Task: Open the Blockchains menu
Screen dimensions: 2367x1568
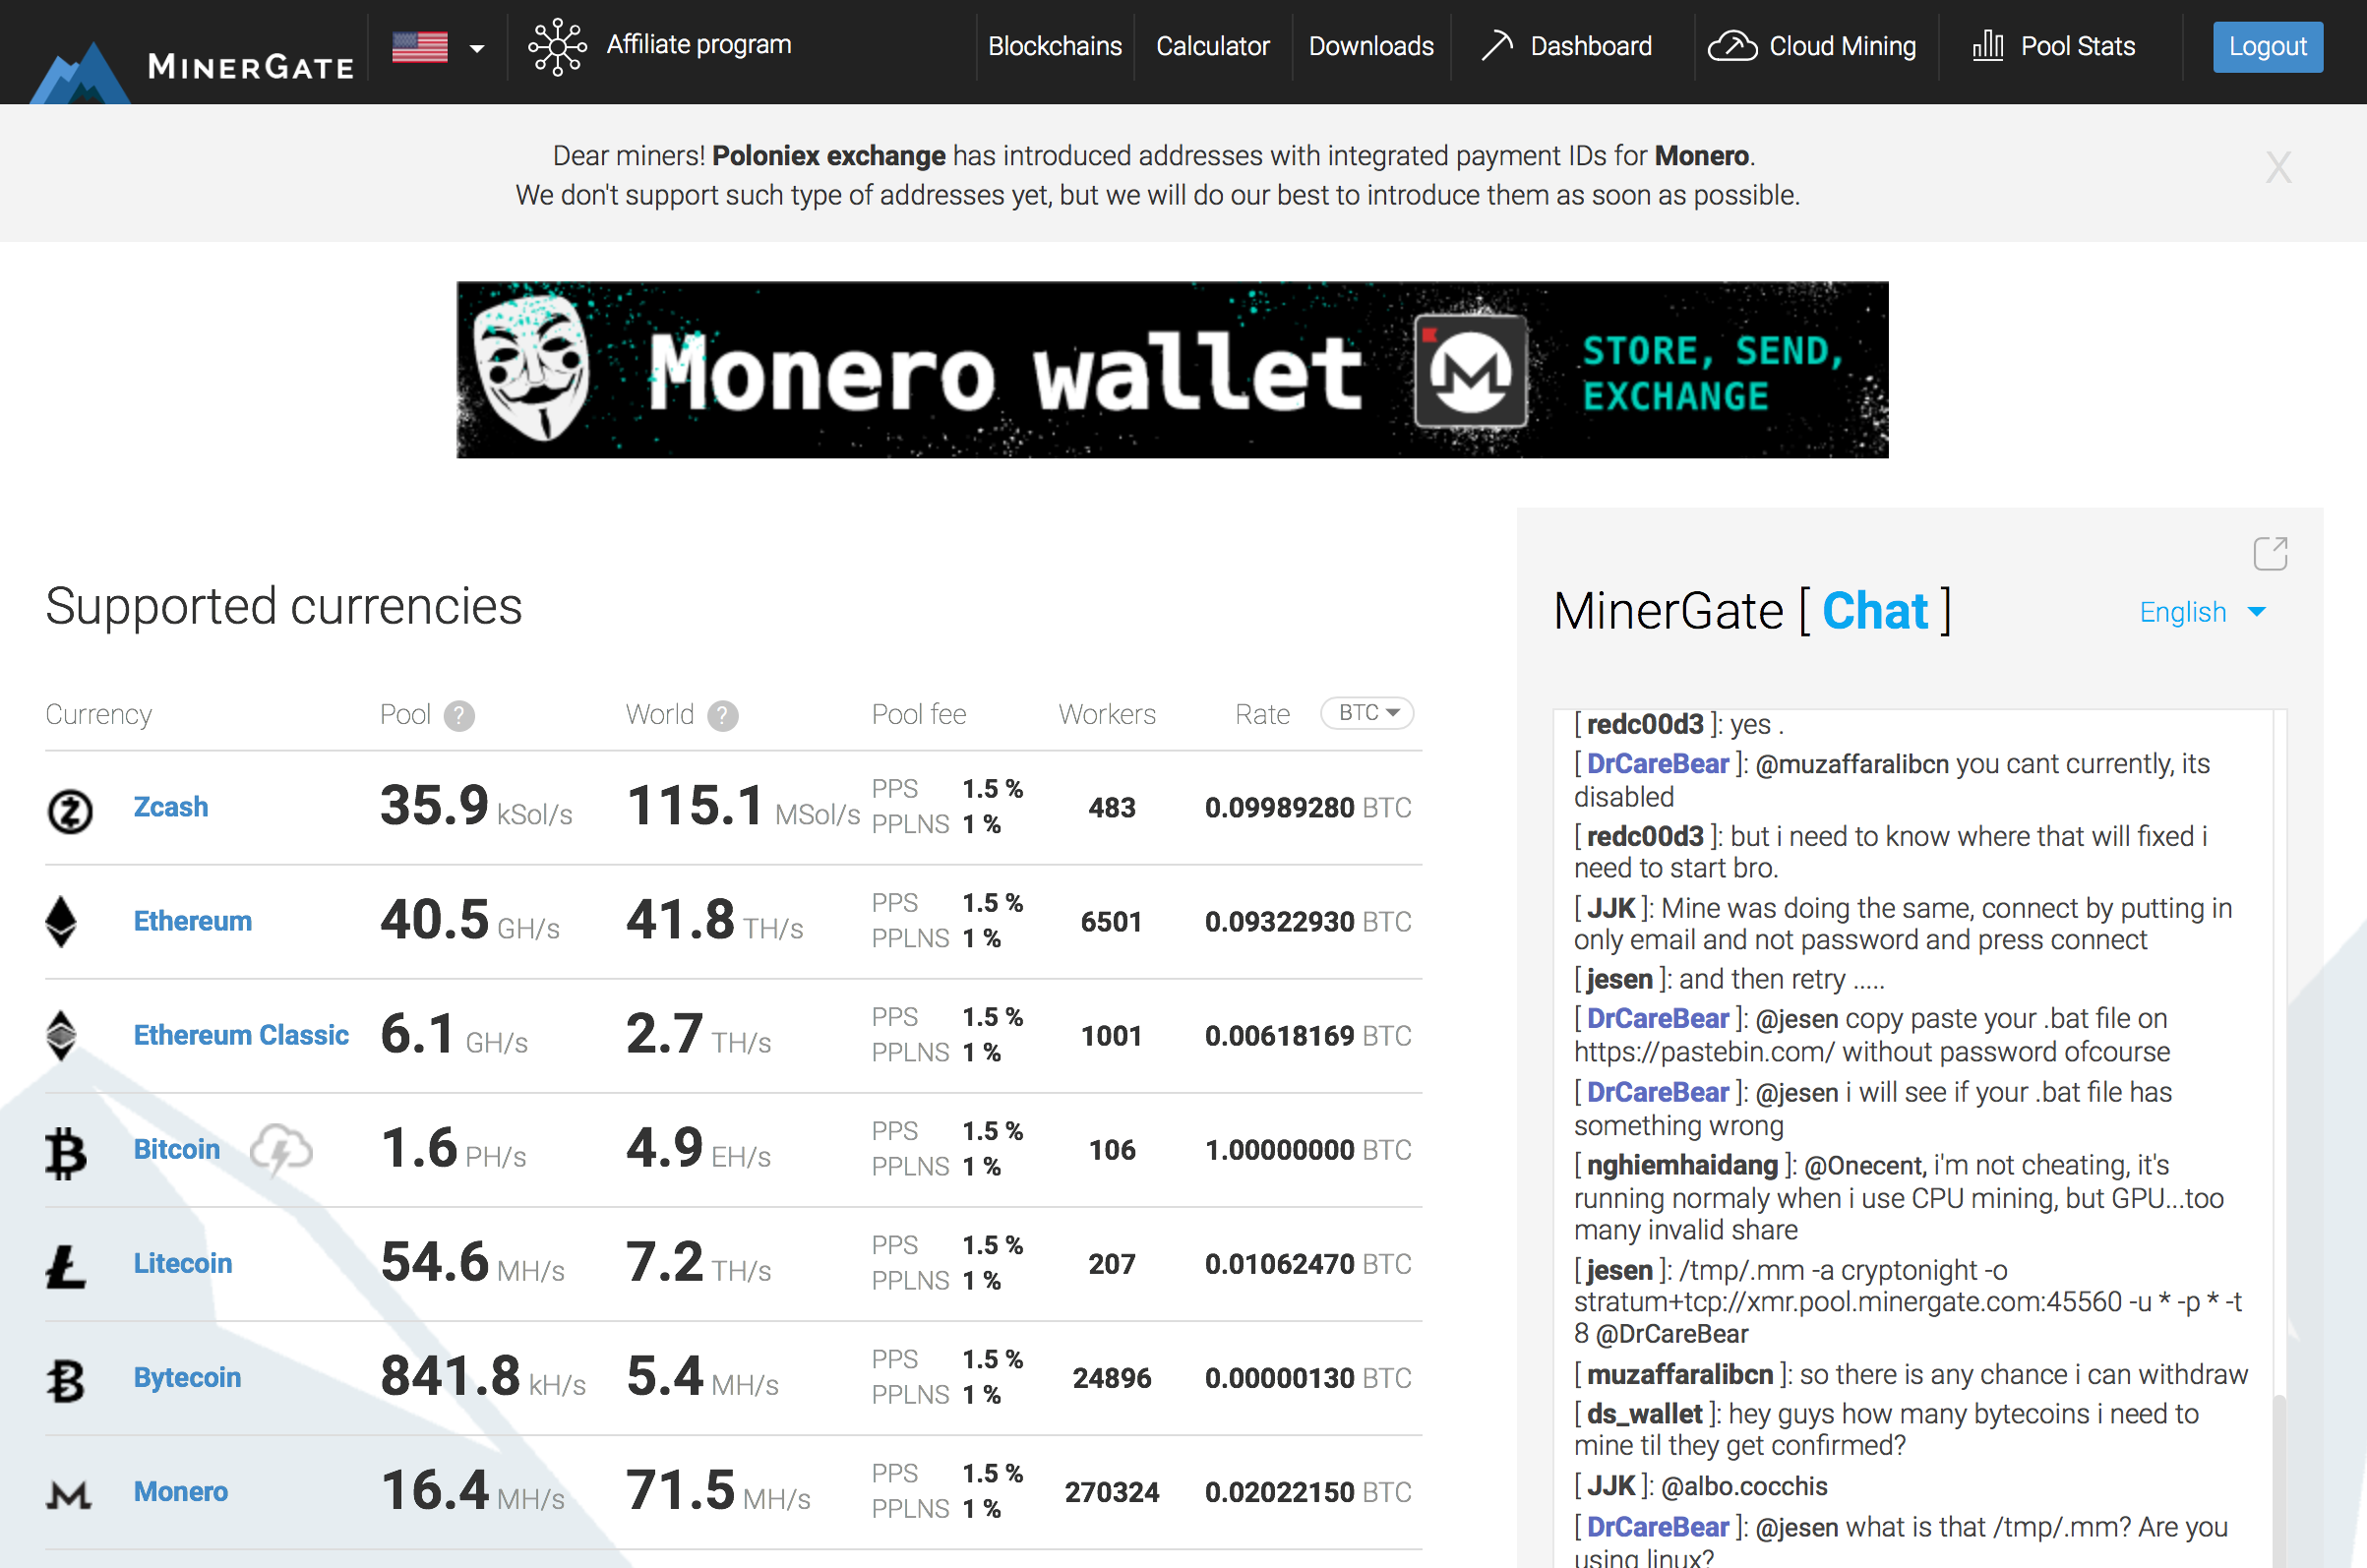Action: [x=1054, y=46]
